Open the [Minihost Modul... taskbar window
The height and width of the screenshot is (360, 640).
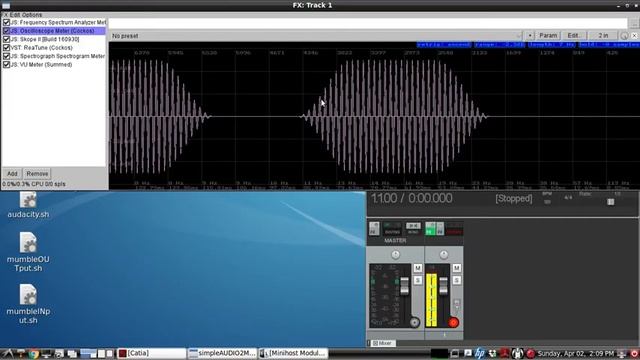[293, 353]
